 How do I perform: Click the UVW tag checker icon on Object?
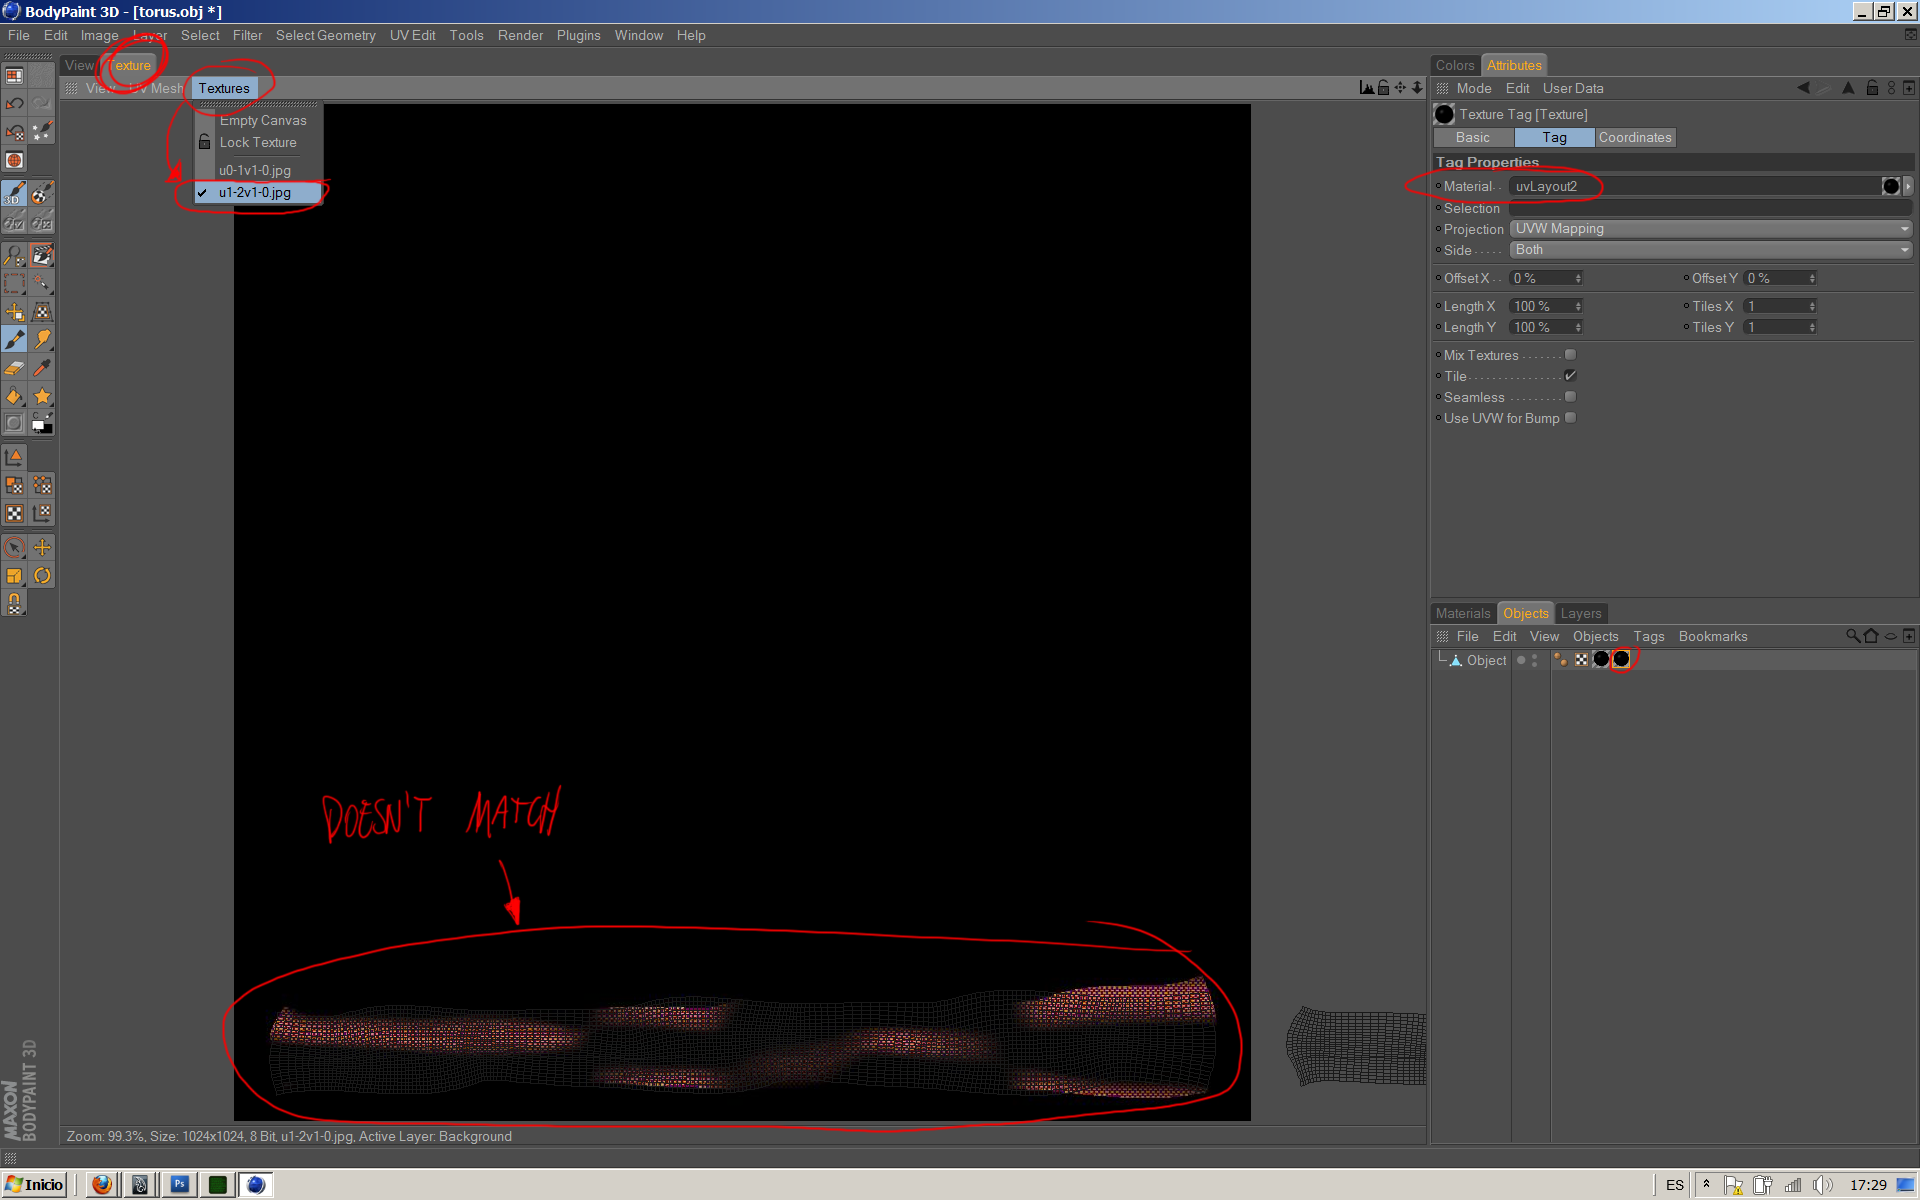pos(1581,659)
